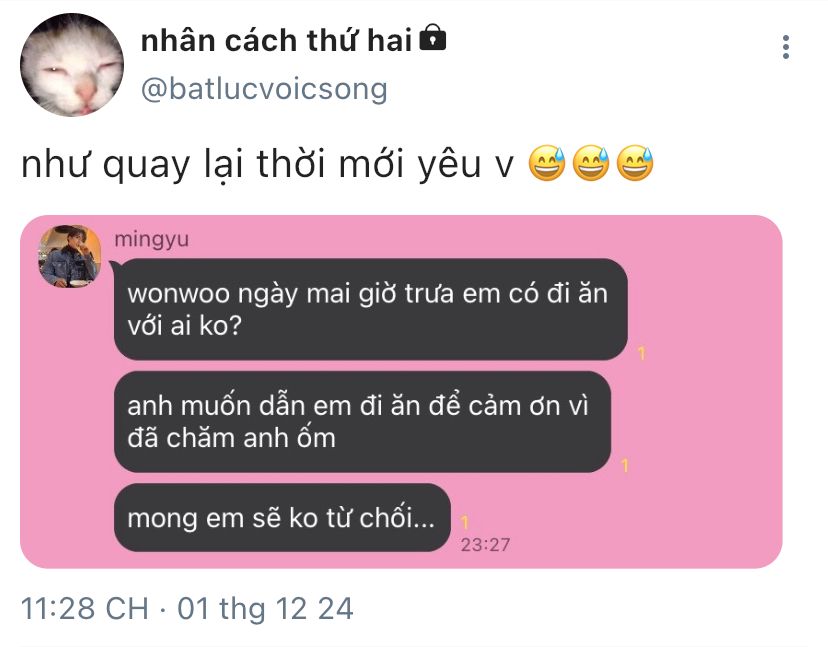The width and height of the screenshot is (828, 647).
Task: Open mingyu's avatar in the chat image
Action: pos(69,256)
